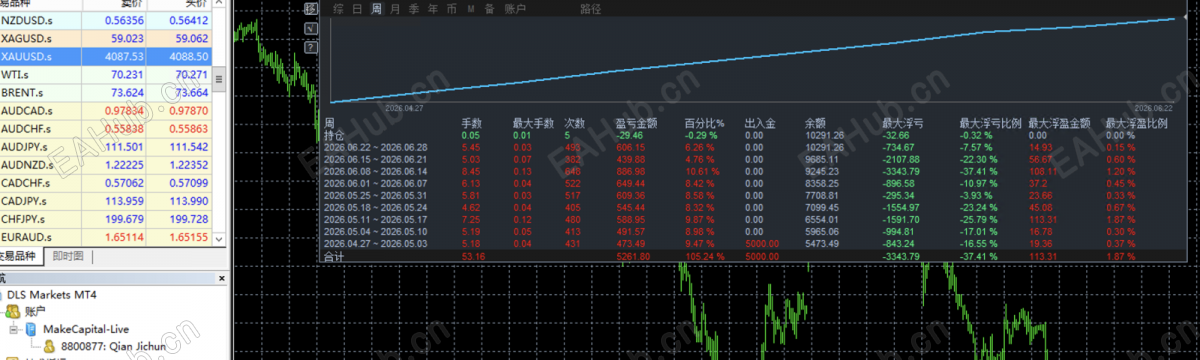Select the 交易品种 symbols tab in Market Watch

[22, 256]
